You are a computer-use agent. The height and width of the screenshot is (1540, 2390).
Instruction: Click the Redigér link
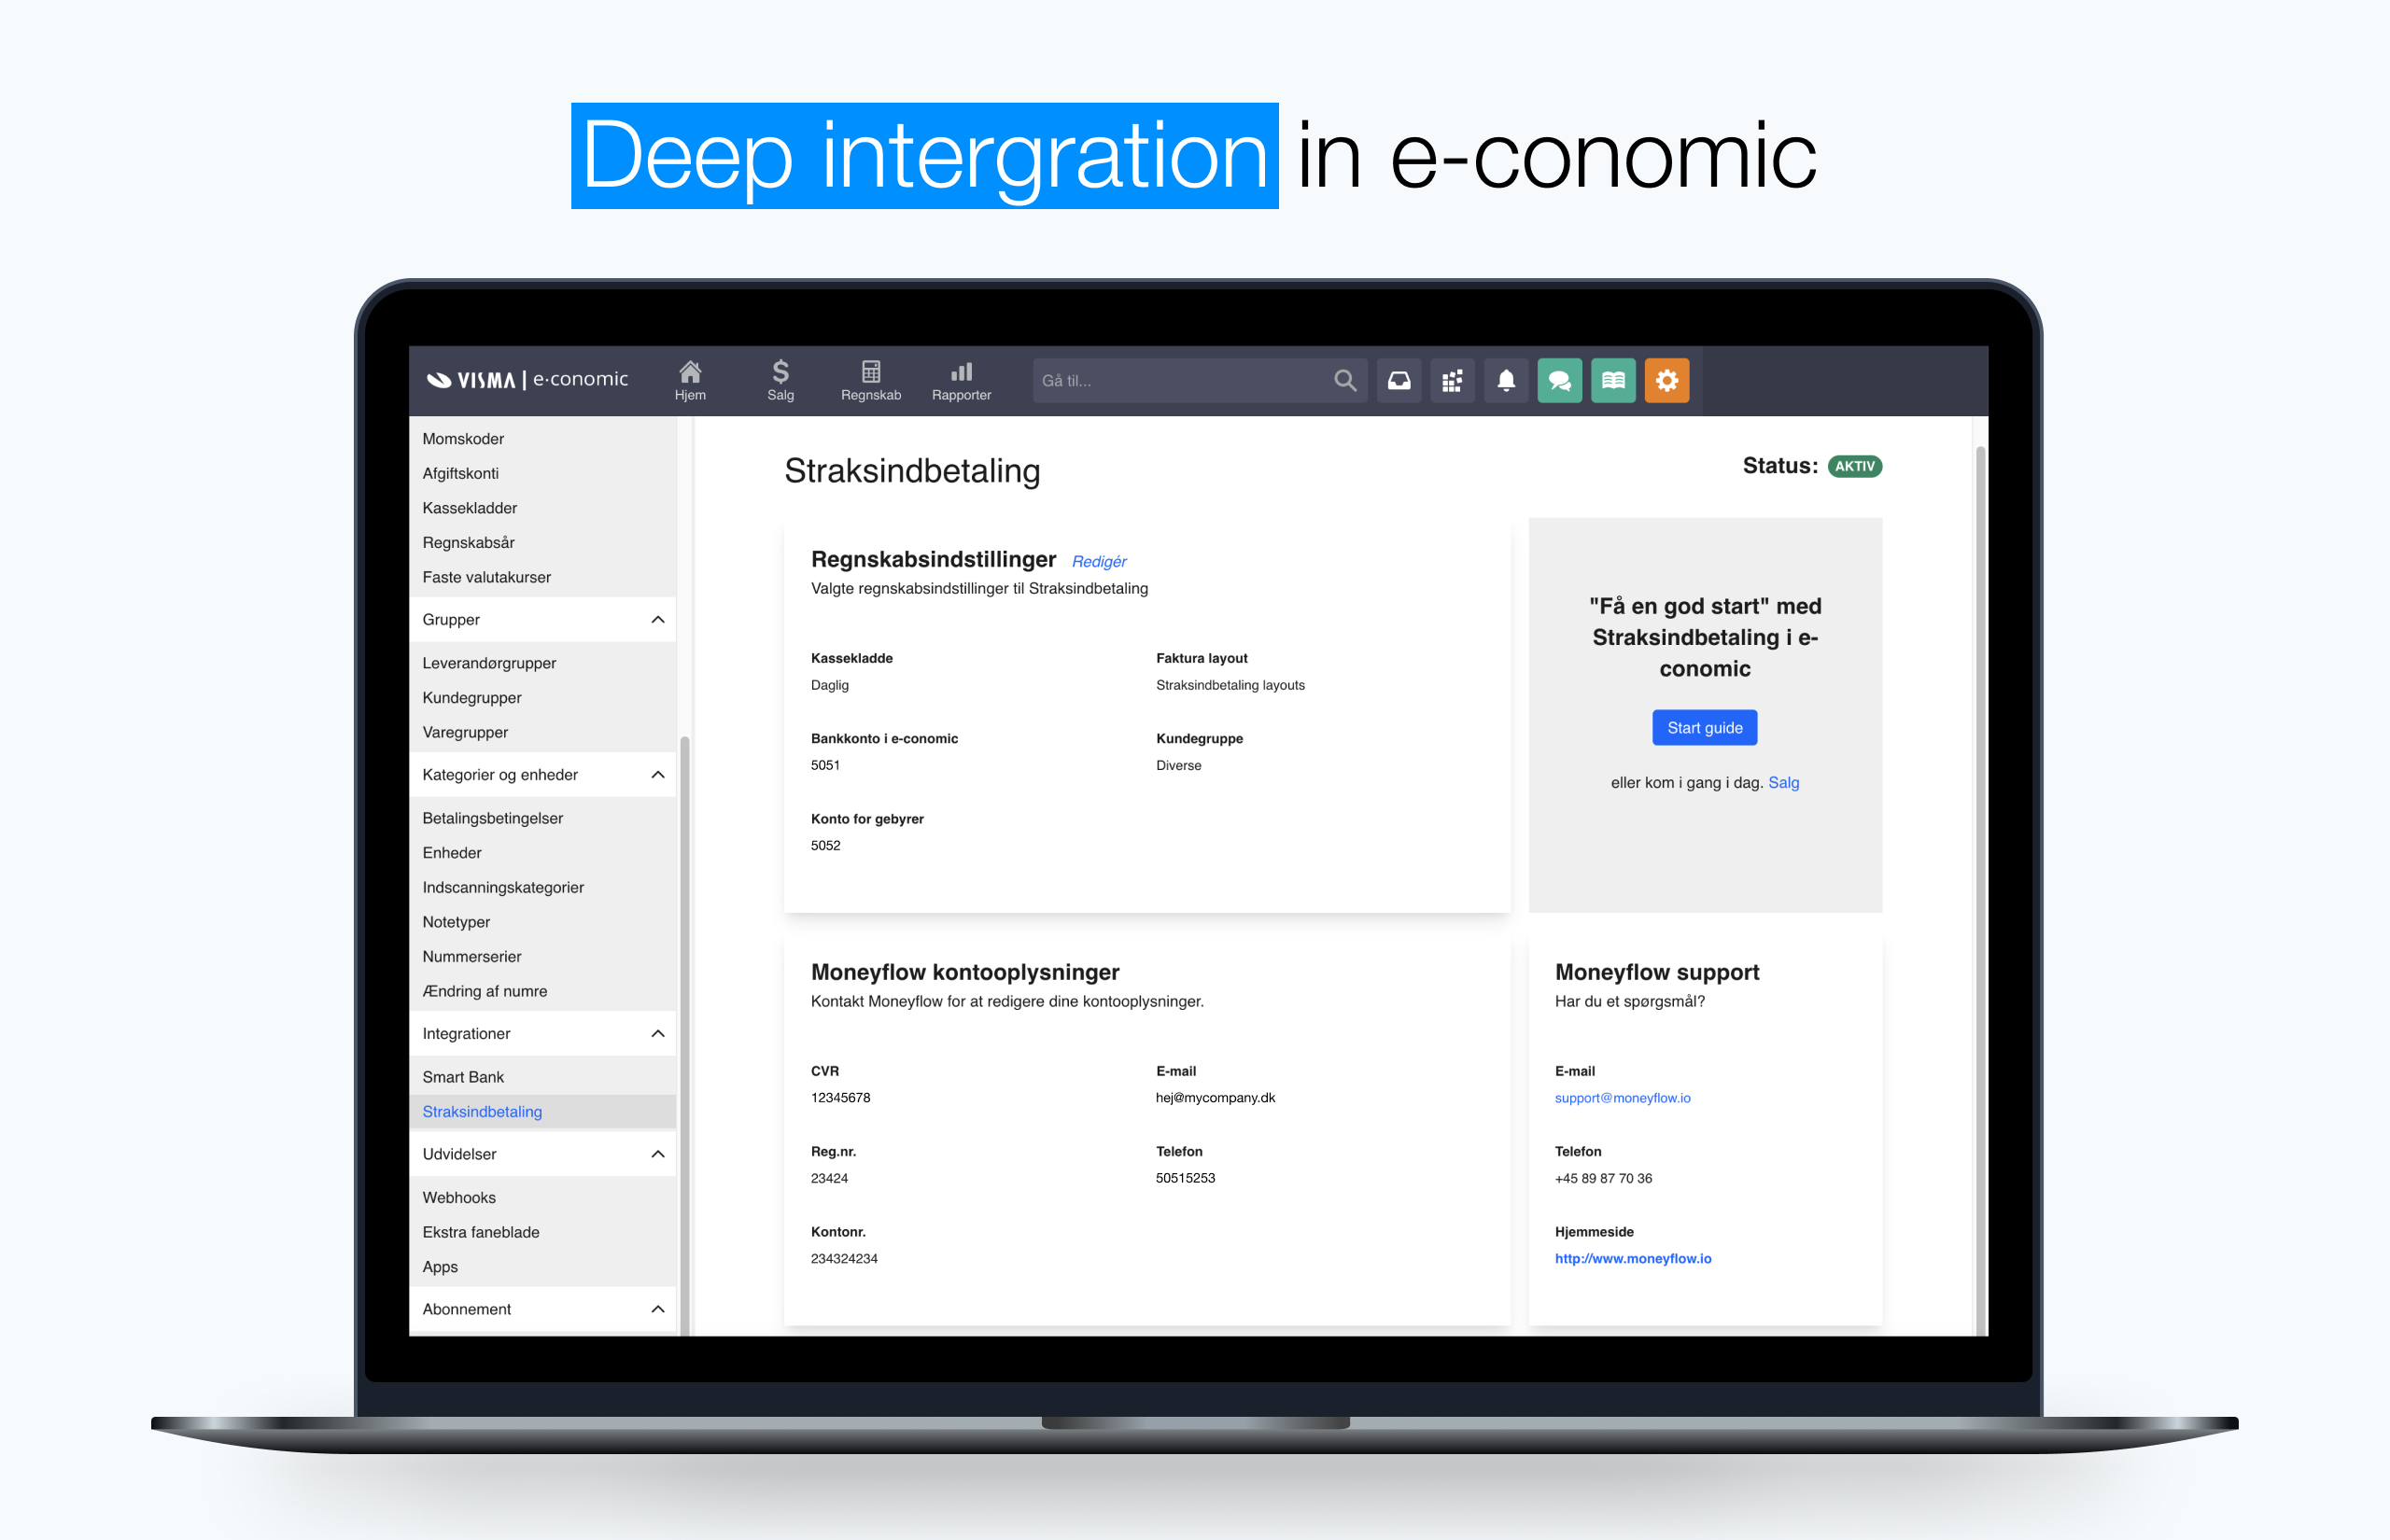pyautogui.click(x=1099, y=562)
